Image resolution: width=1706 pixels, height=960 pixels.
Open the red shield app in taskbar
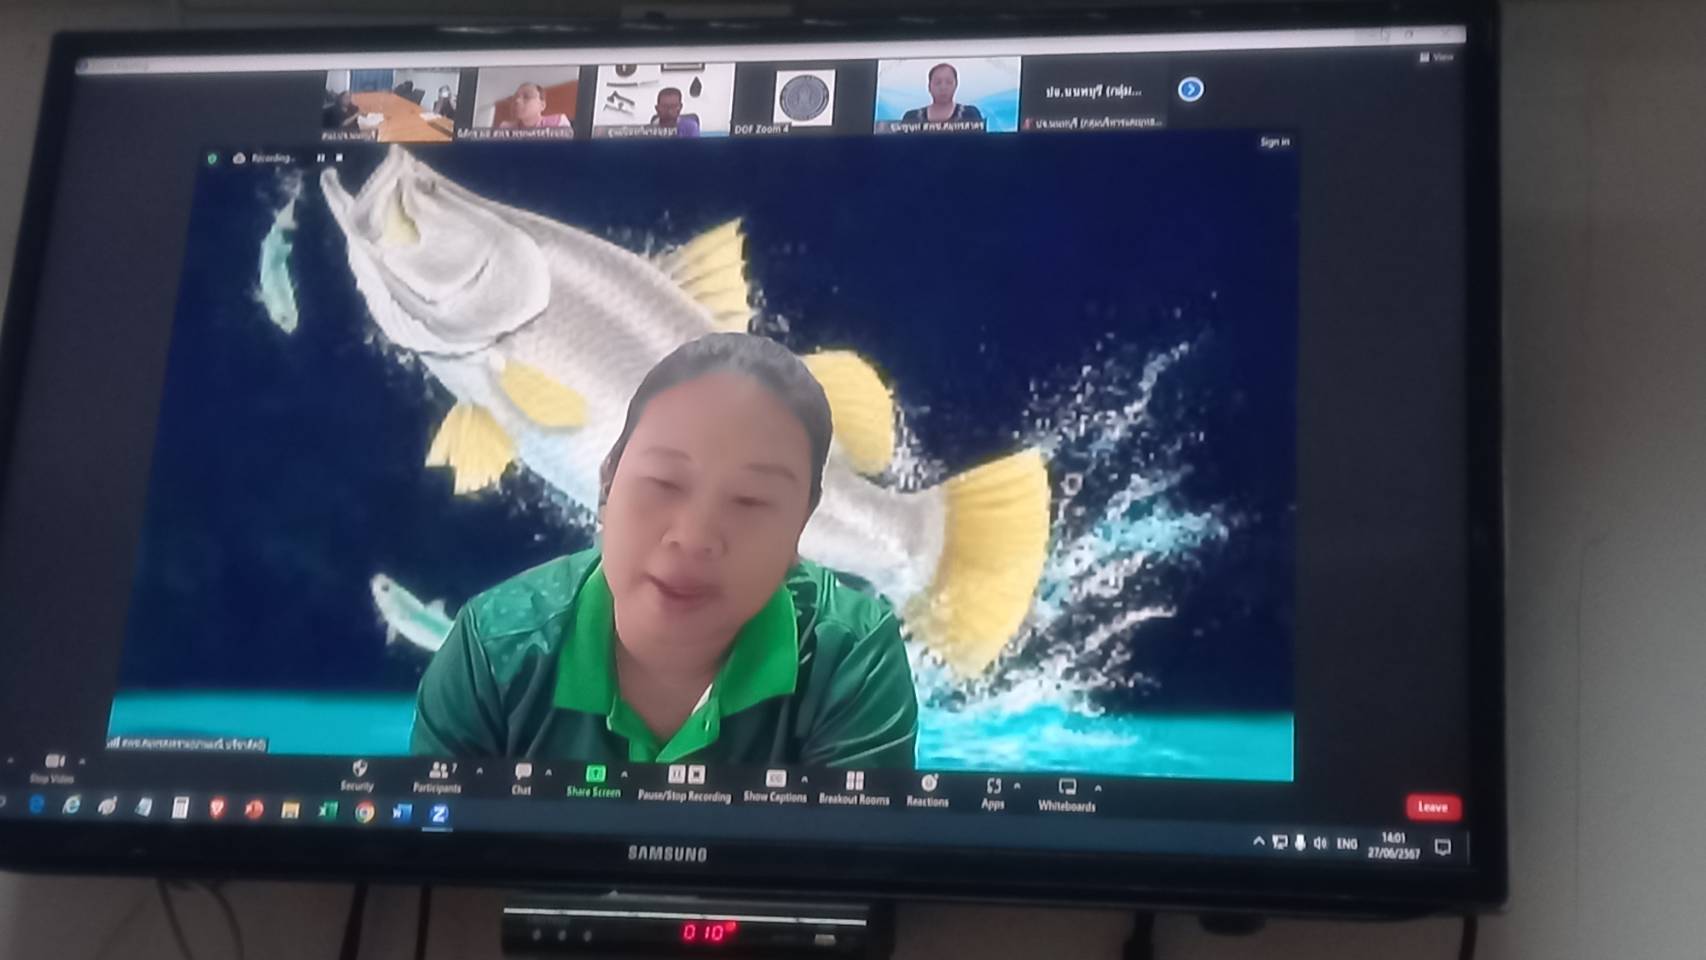217,808
